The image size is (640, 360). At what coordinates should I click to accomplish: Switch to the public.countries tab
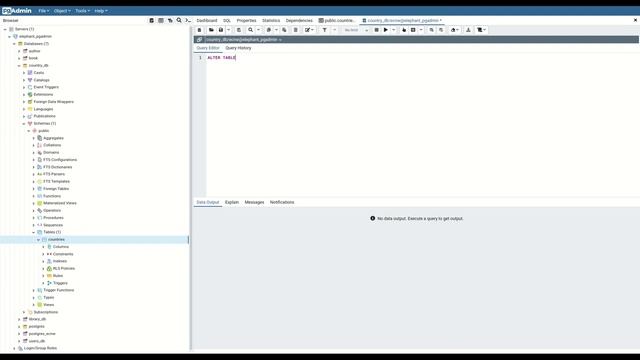pyautogui.click(x=337, y=20)
